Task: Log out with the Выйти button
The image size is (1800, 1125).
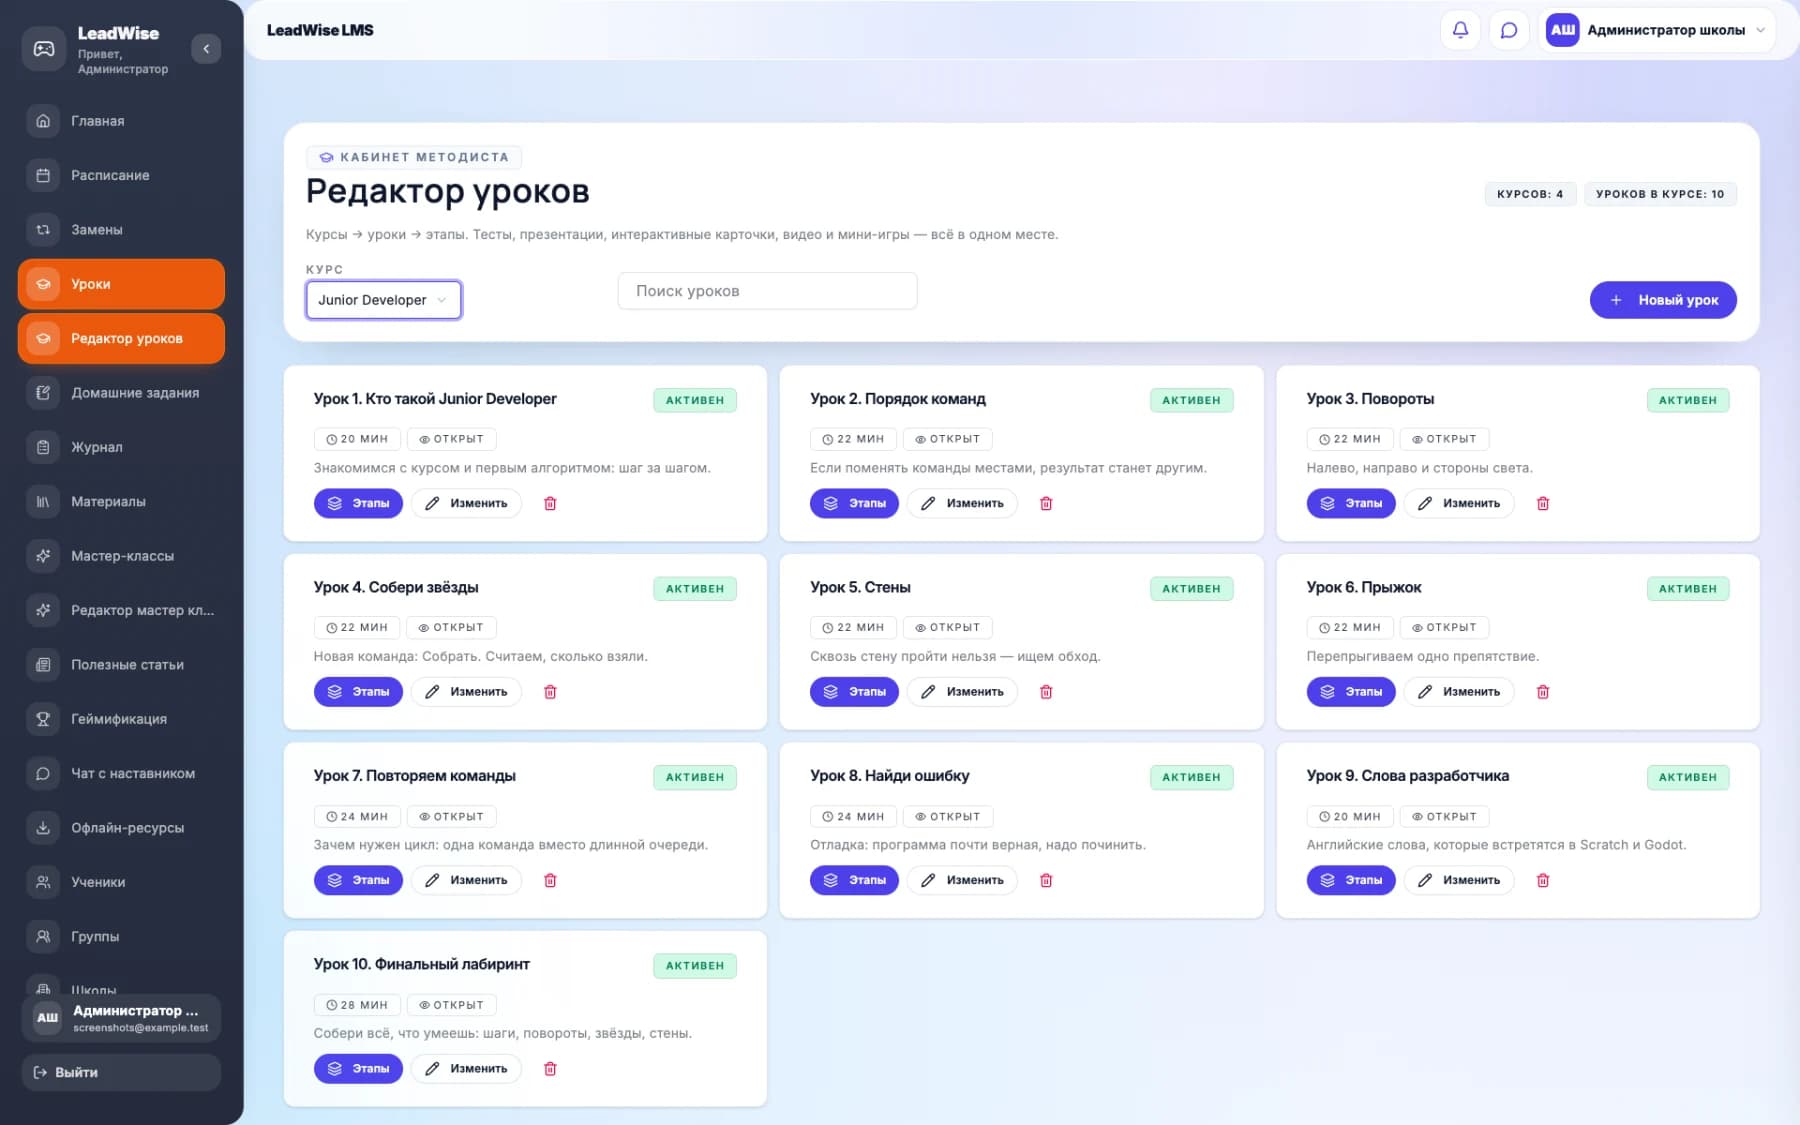Action: pos(121,1072)
